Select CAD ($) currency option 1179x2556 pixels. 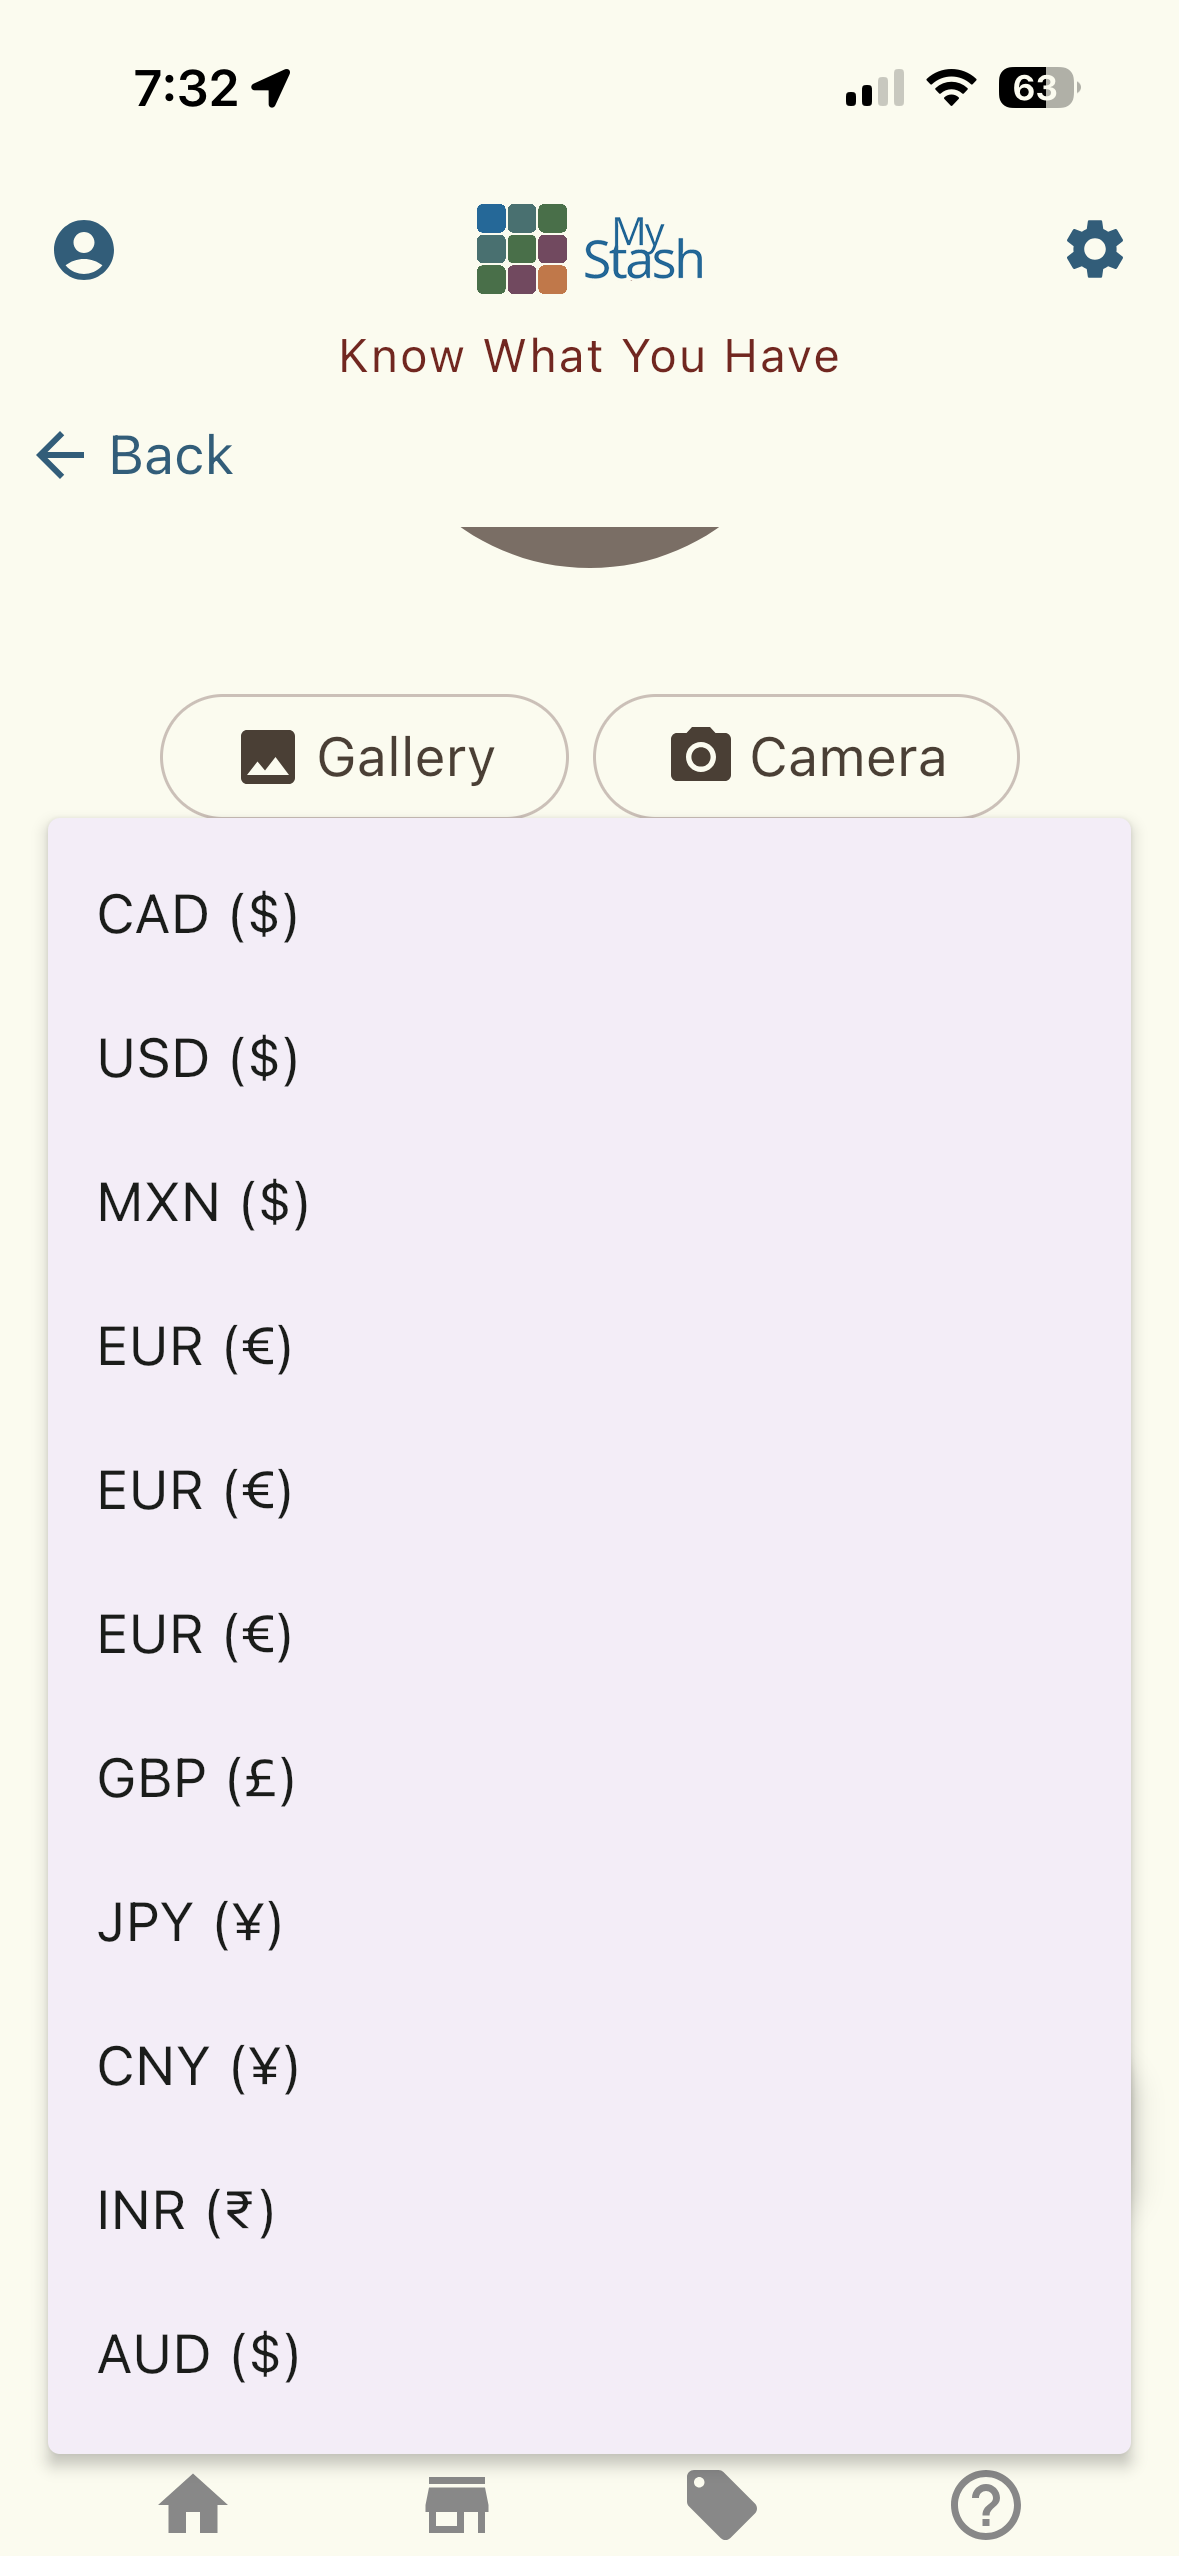pyautogui.click(x=198, y=915)
